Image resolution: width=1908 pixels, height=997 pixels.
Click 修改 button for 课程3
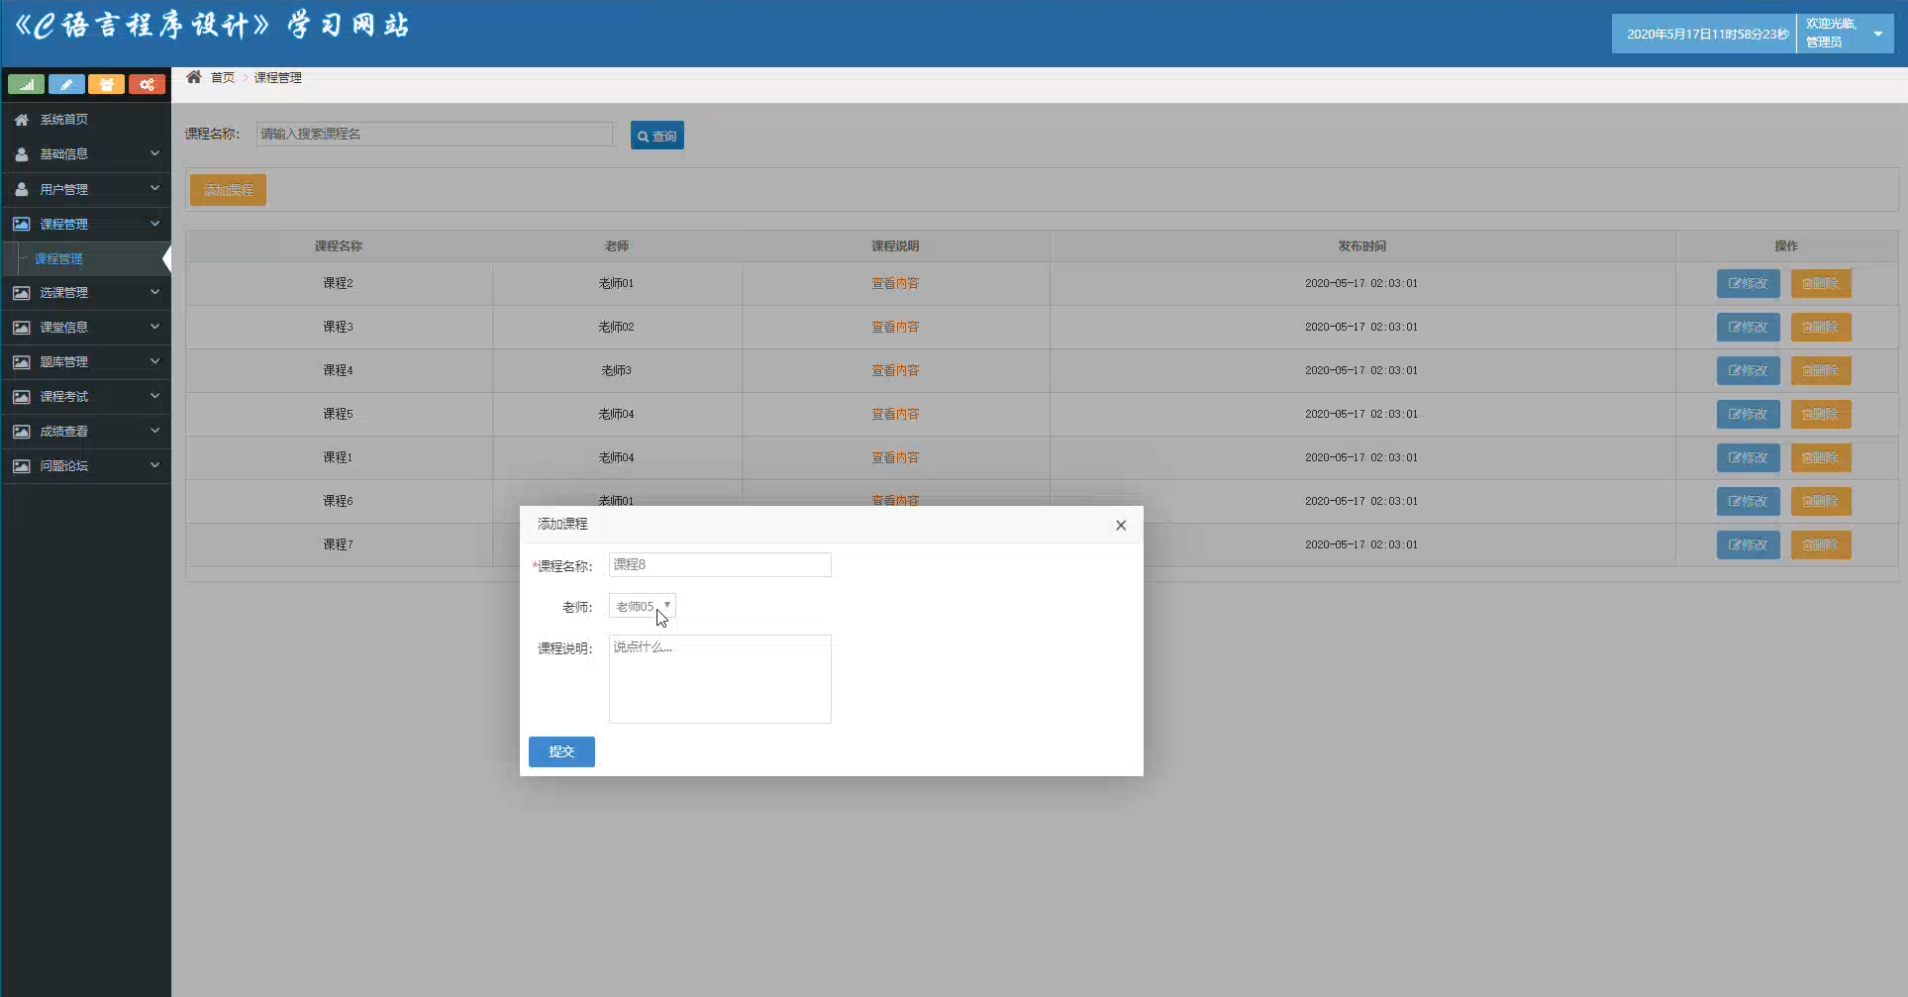point(1748,327)
